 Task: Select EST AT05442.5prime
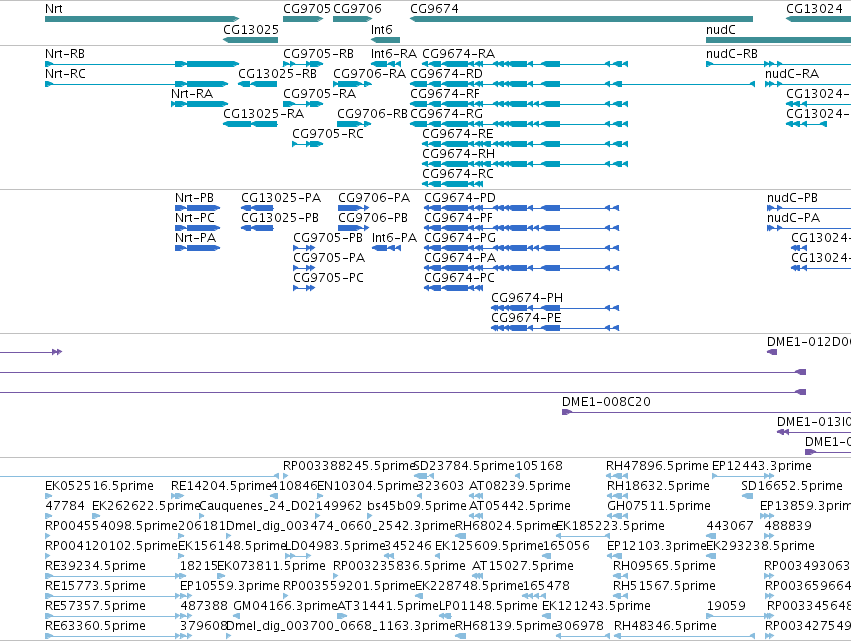pyautogui.click(x=520, y=506)
